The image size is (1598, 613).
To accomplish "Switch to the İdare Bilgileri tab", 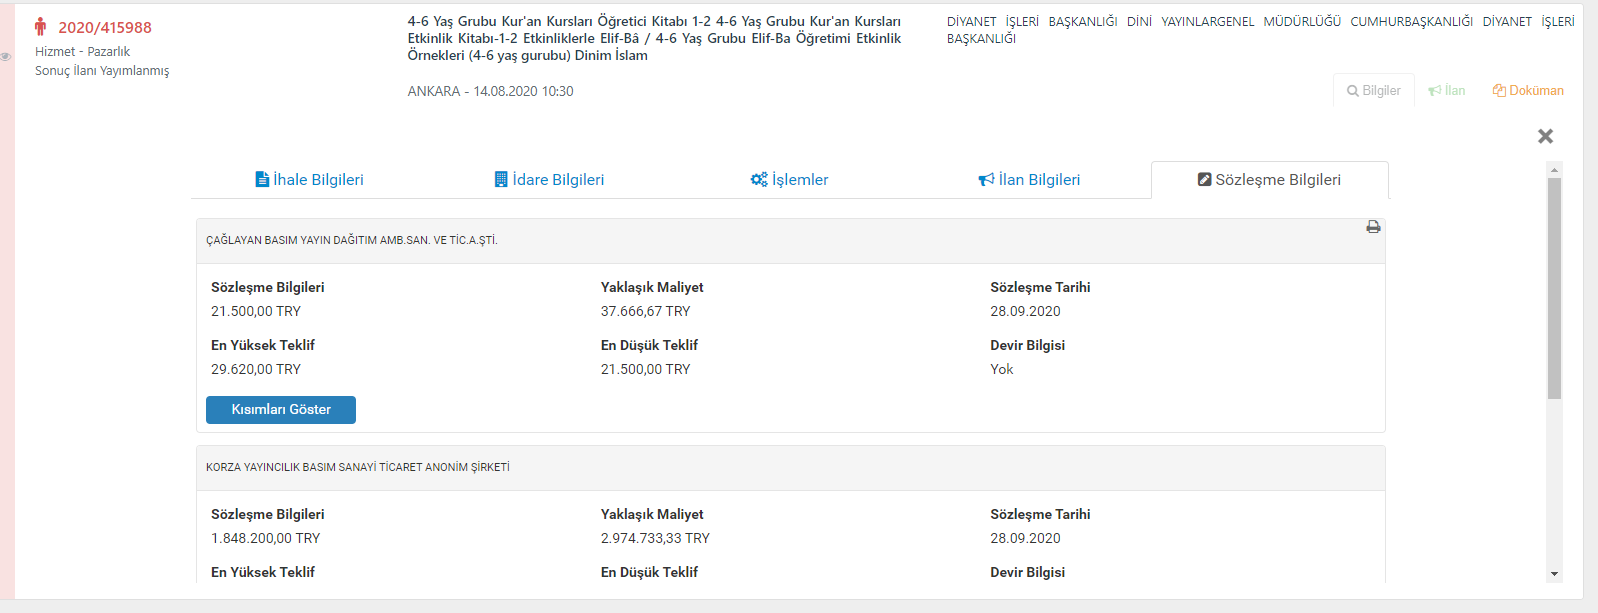I will 558,180.
